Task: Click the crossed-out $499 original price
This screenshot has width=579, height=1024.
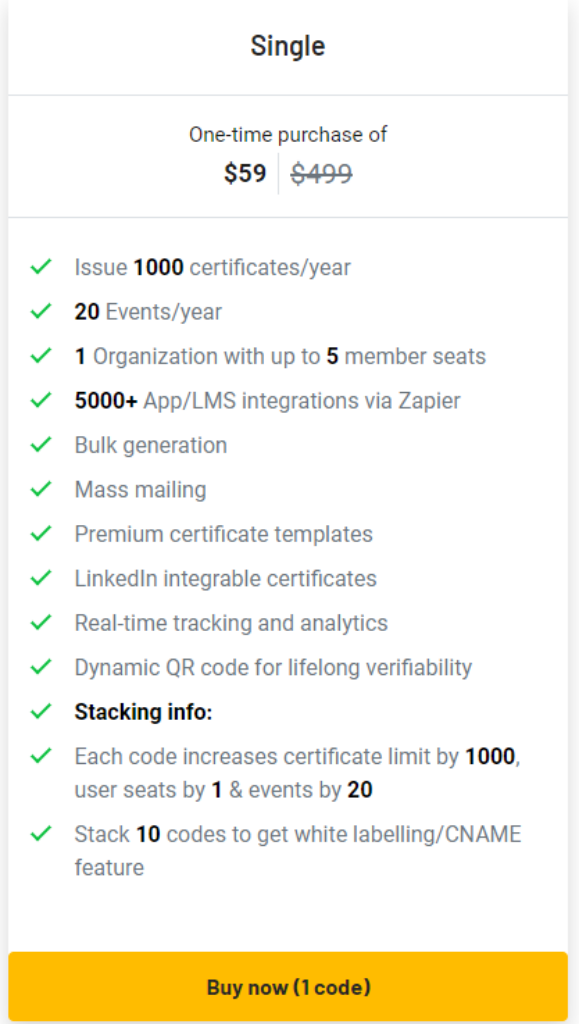Action: (x=322, y=174)
